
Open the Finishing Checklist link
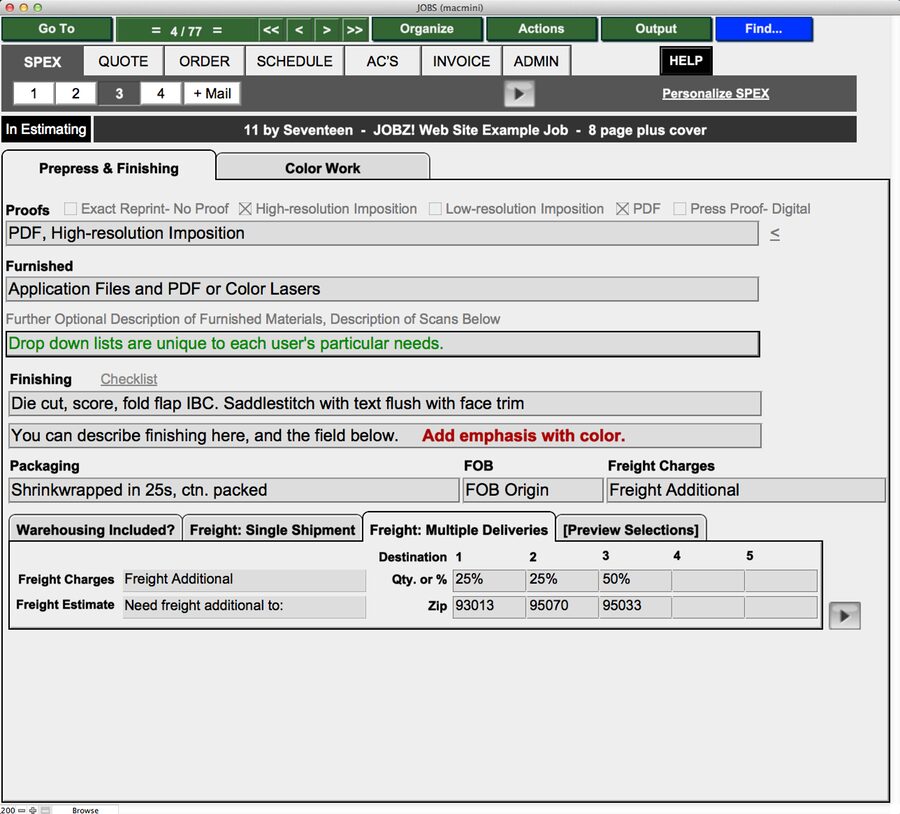(x=128, y=379)
